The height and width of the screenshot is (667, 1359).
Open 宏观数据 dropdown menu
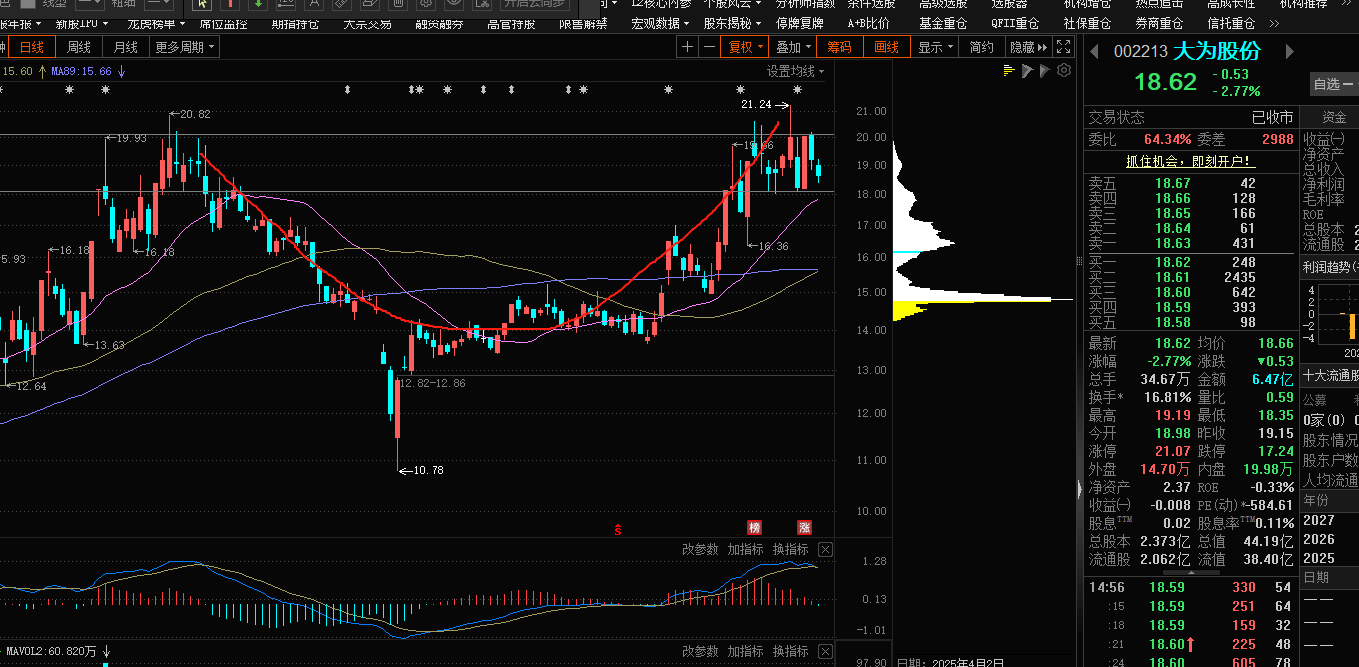point(661,23)
